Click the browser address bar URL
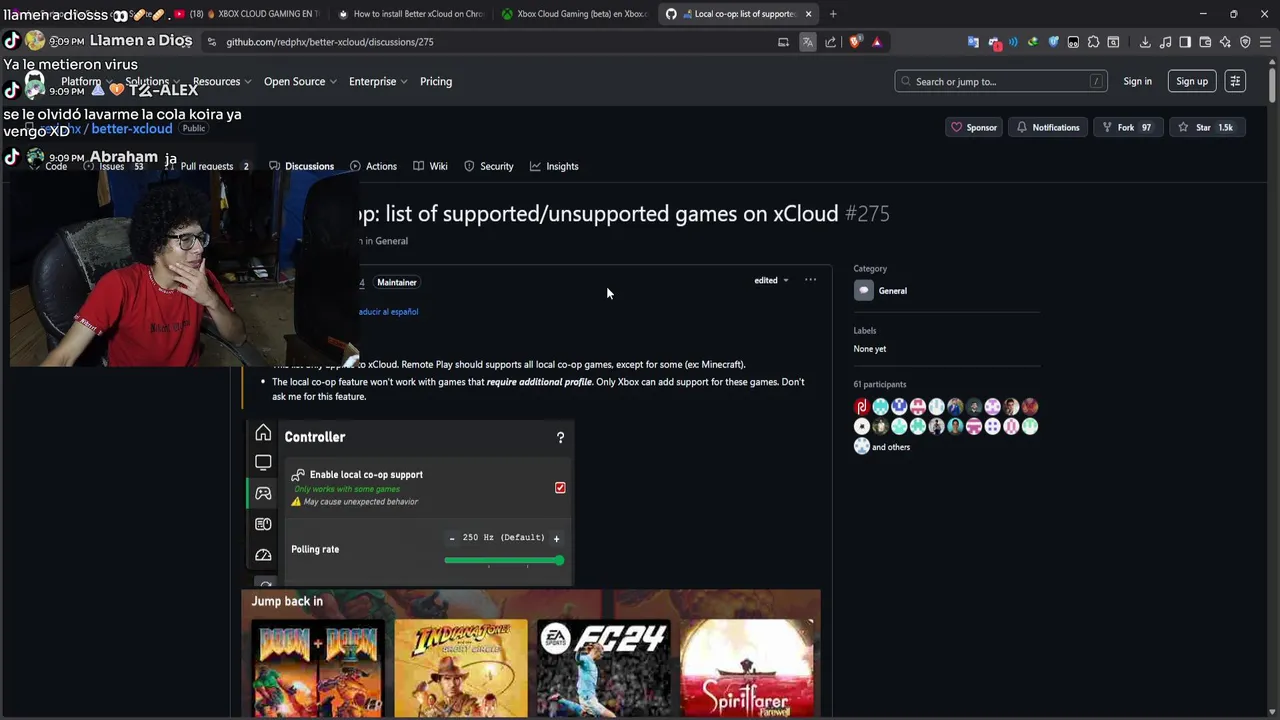This screenshot has height=720, width=1280. click(x=330, y=42)
